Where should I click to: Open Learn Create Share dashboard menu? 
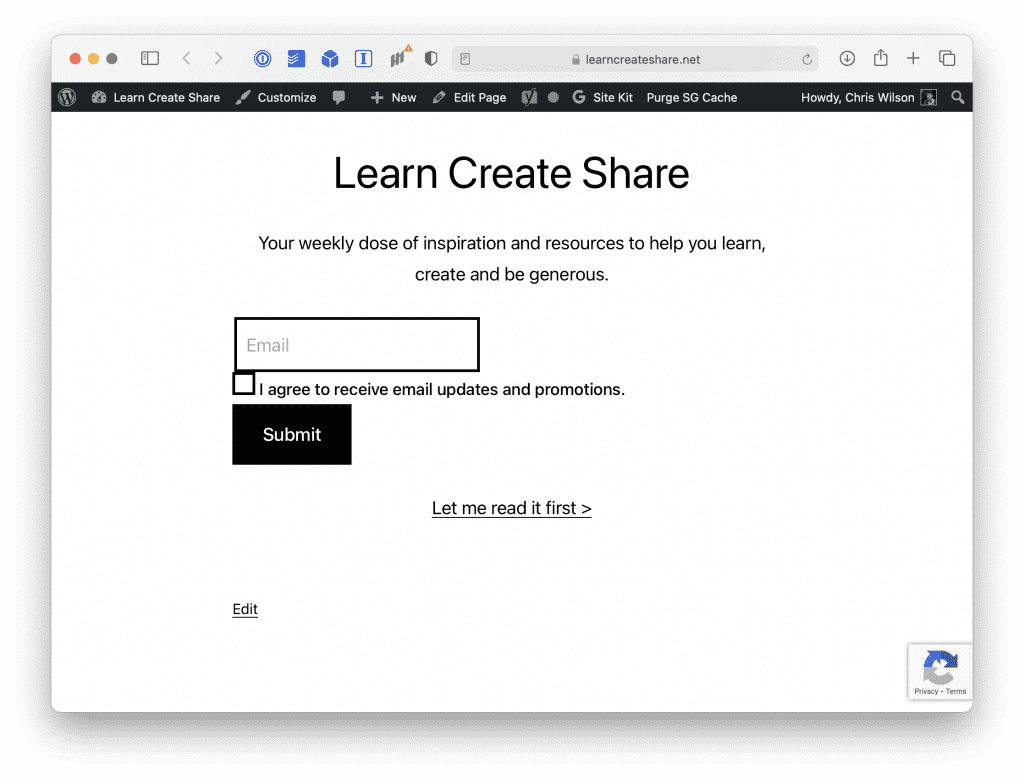coord(155,97)
